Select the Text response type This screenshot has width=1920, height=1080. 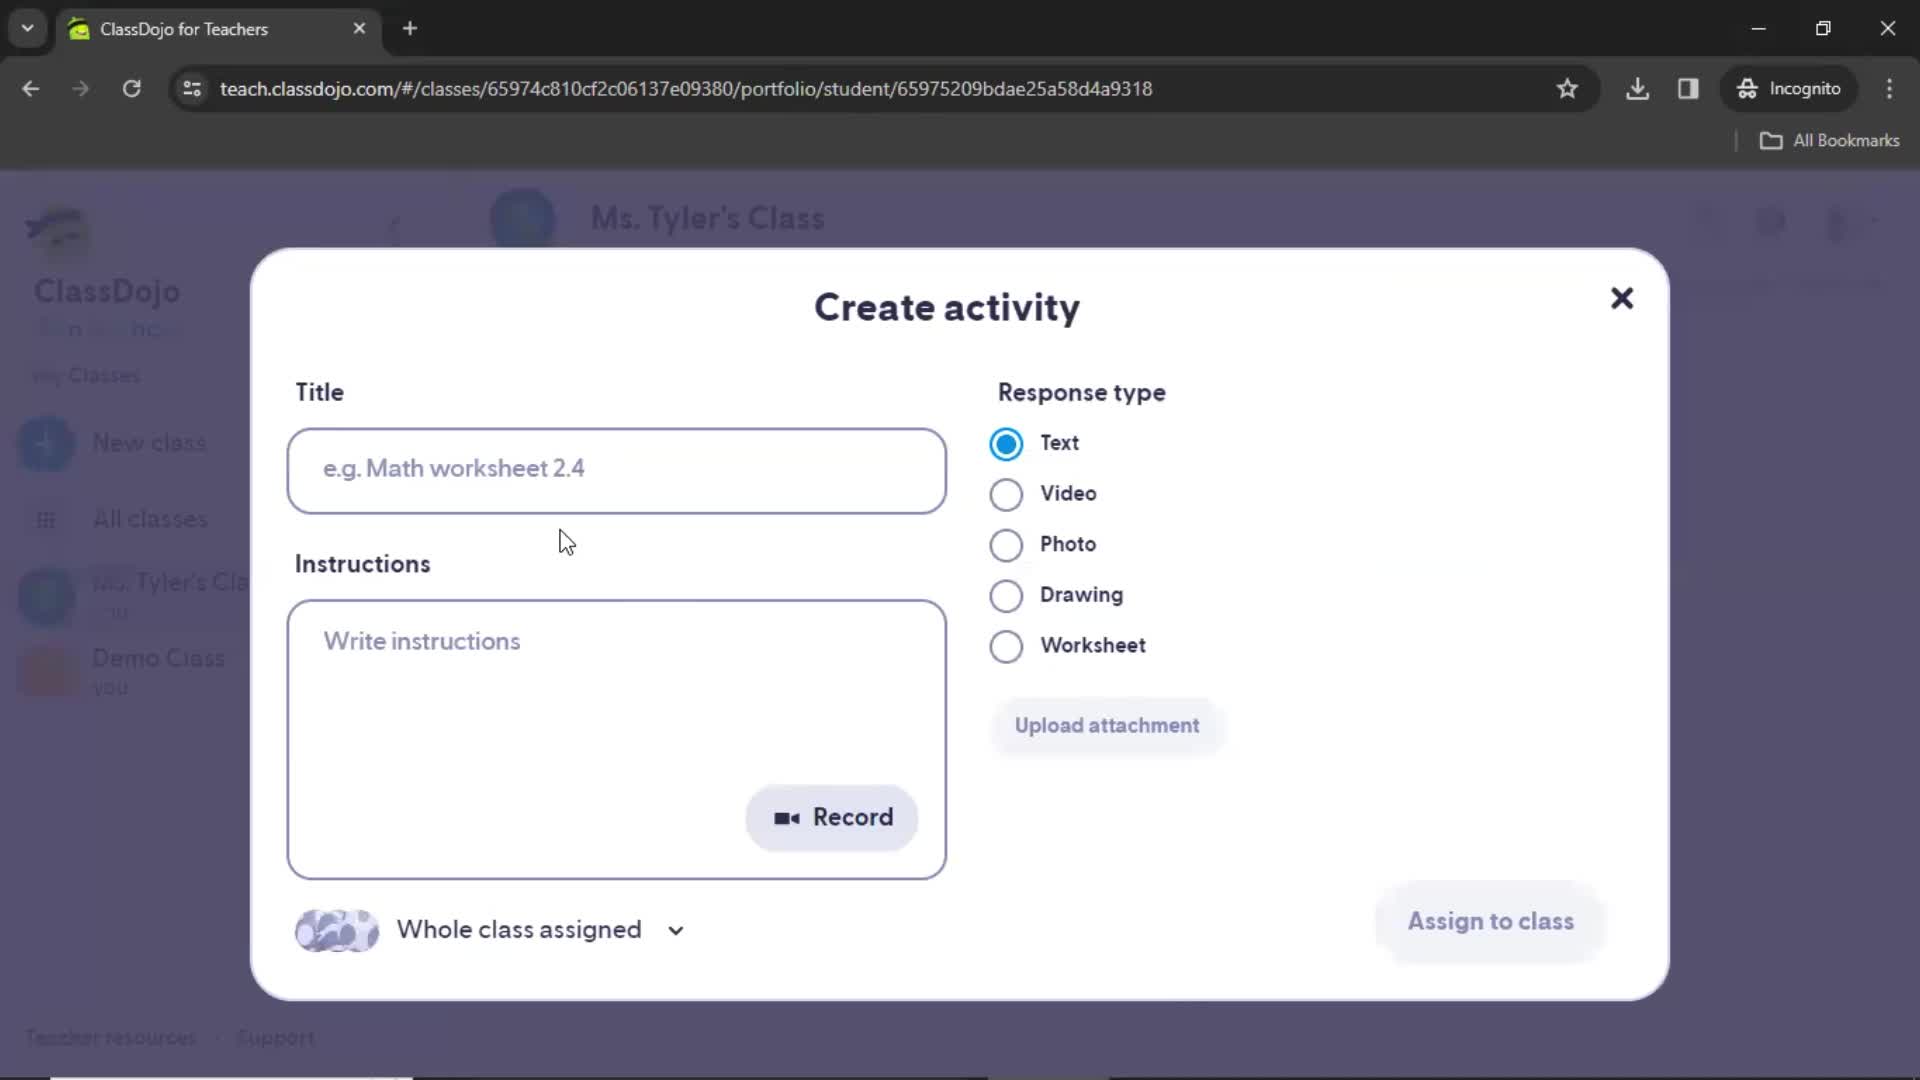pyautogui.click(x=1007, y=443)
